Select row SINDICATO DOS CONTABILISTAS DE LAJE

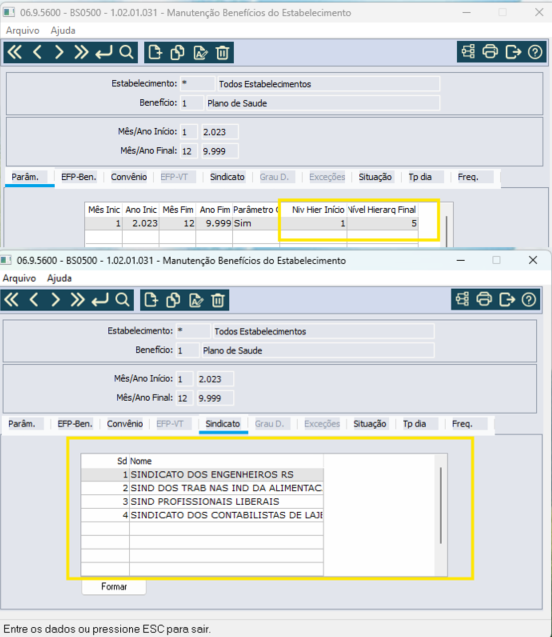pos(202,515)
